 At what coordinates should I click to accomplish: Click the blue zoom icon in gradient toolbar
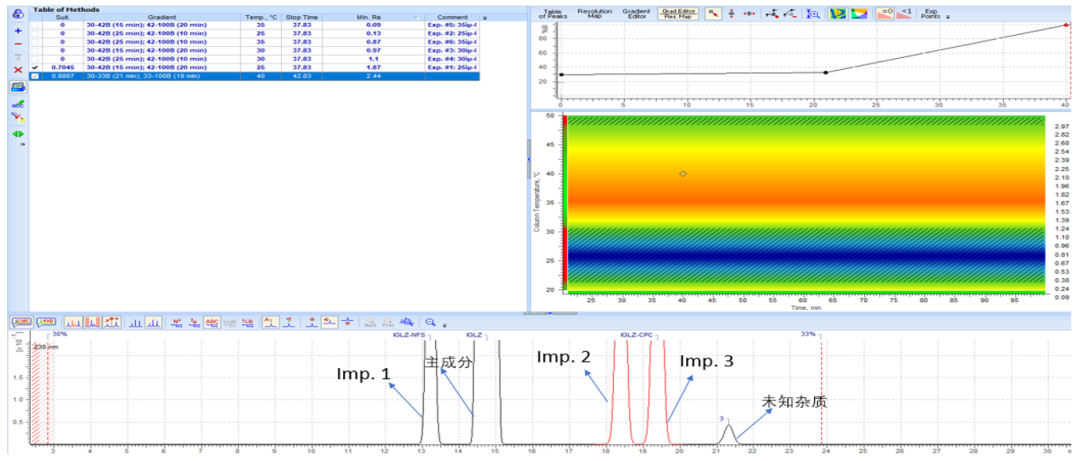point(813,13)
